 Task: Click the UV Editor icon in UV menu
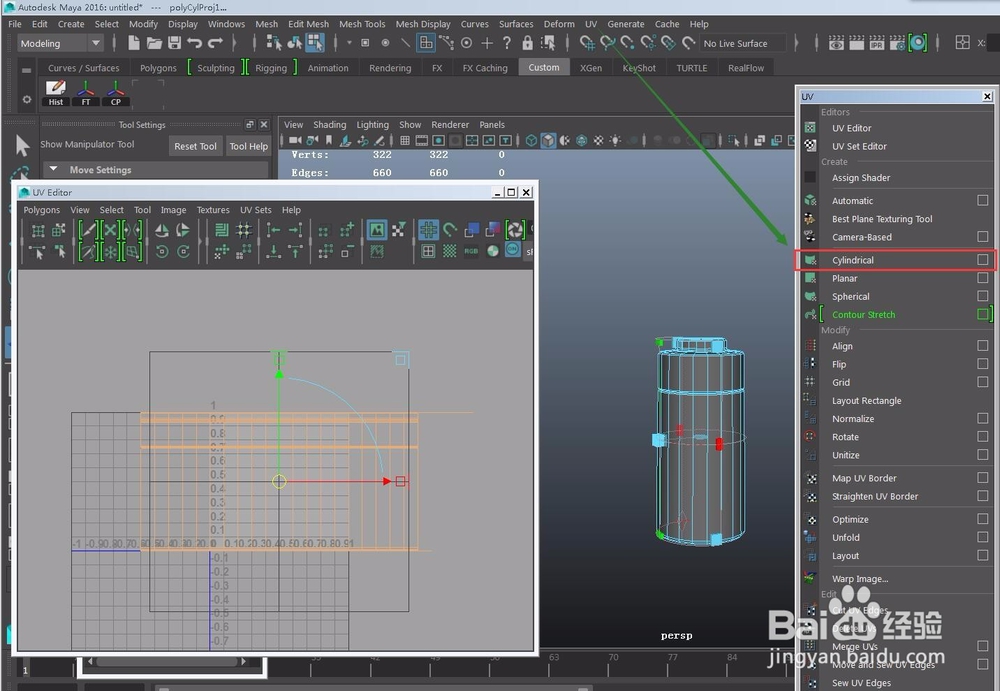[x=810, y=128]
